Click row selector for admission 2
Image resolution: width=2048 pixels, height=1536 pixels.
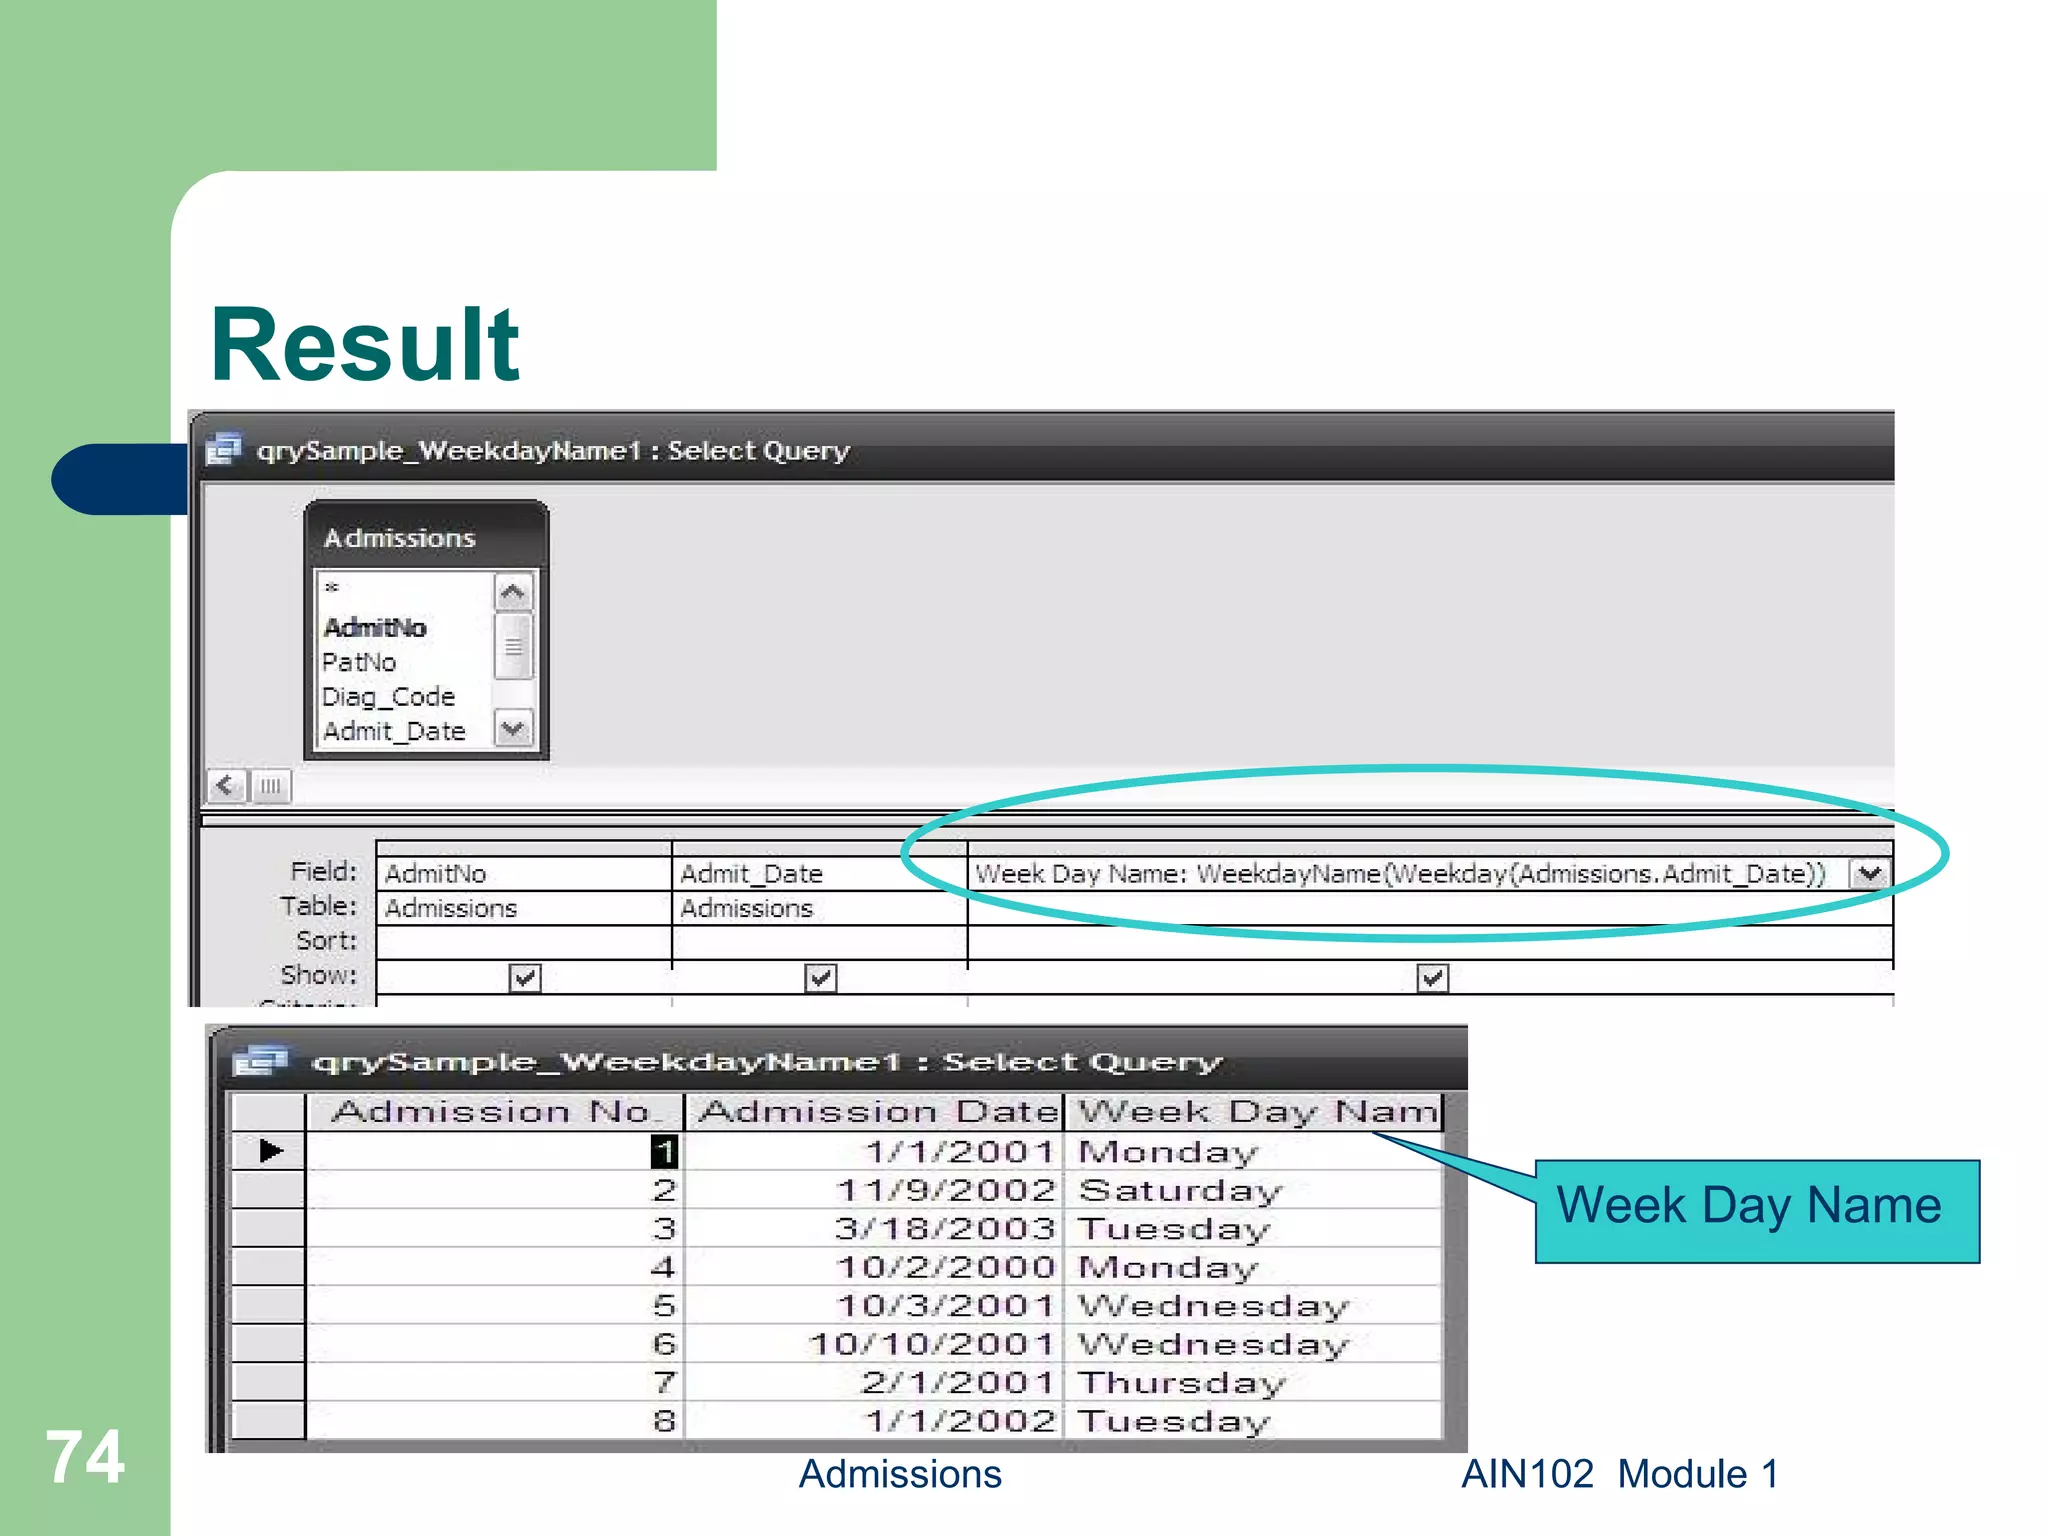tap(268, 1190)
